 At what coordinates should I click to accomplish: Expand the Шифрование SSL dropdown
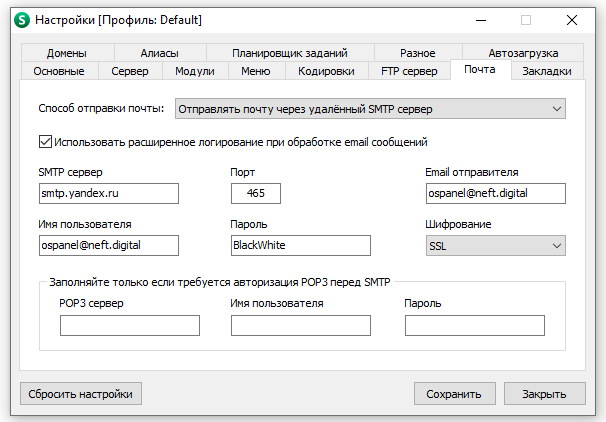pyautogui.click(x=496, y=245)
